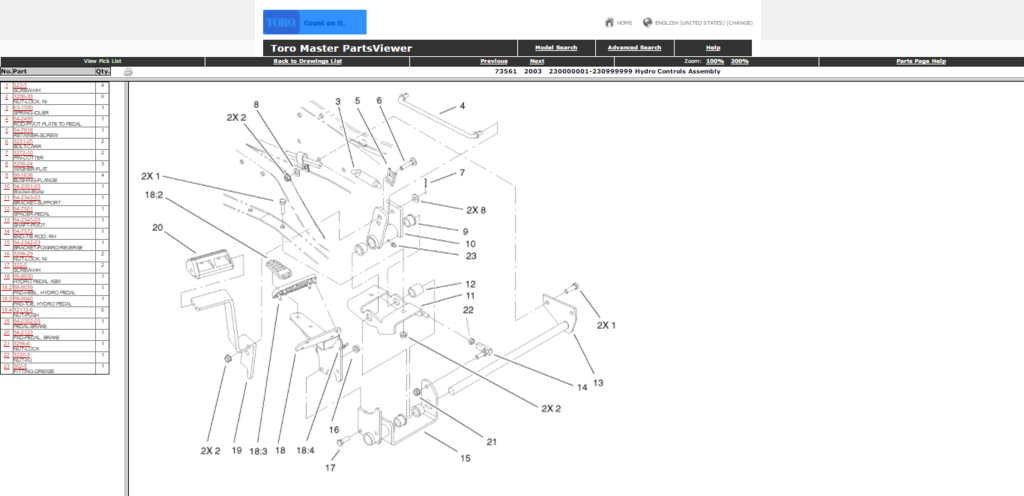This screenshot has width=1024, height=496.
Task: Click the Hydro Controls Assembly title text
Action: pyautogui.click(x=677, y=71)
